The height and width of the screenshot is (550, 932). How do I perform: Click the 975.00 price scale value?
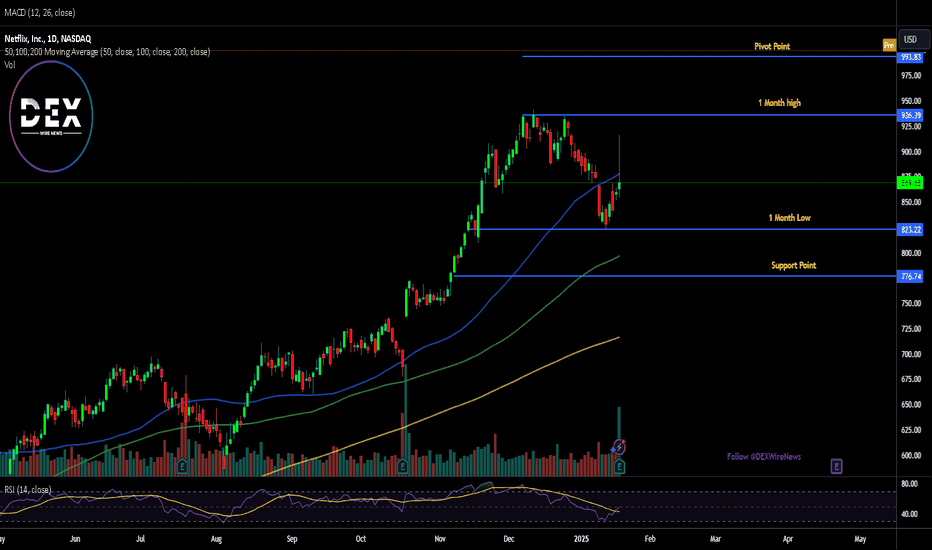click(911, 76)
